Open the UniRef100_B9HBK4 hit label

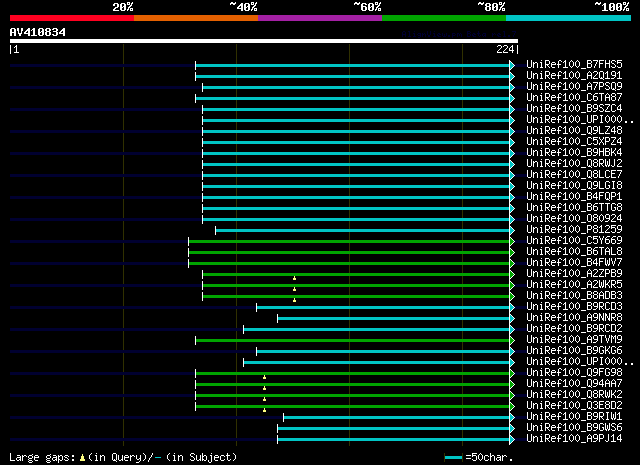click(574, 153)
